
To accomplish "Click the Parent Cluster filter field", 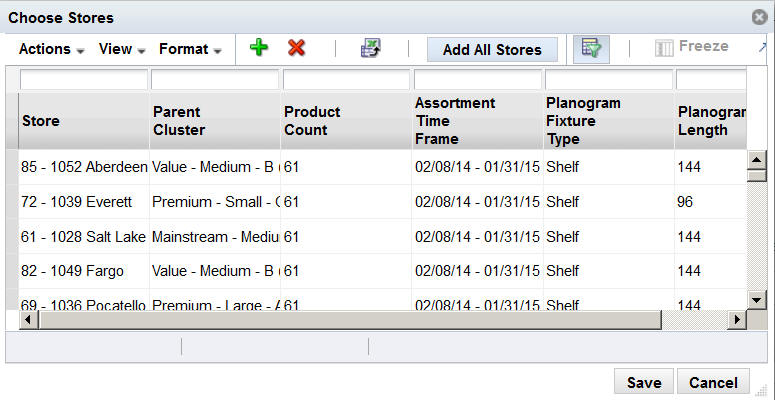I will coord(214,79).
